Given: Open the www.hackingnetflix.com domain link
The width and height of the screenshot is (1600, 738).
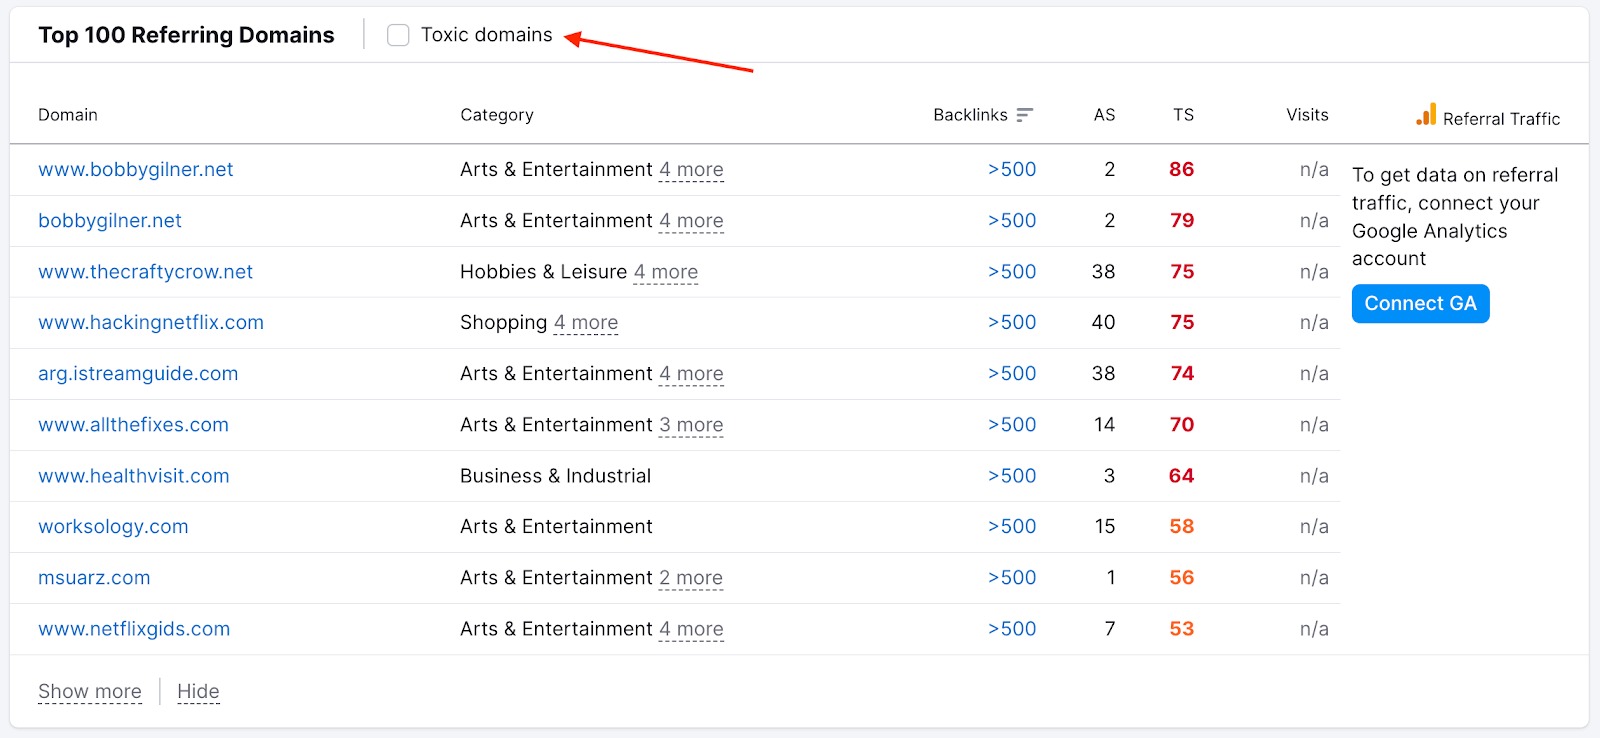Looking at the screenshot, I should 151,323.
